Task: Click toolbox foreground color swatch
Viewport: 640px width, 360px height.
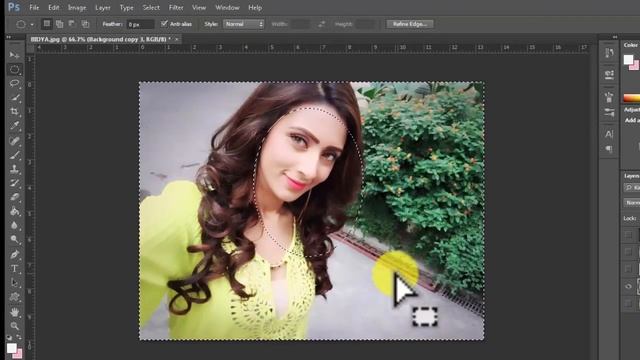Action: pyautogui.click(x=11, y=348)
